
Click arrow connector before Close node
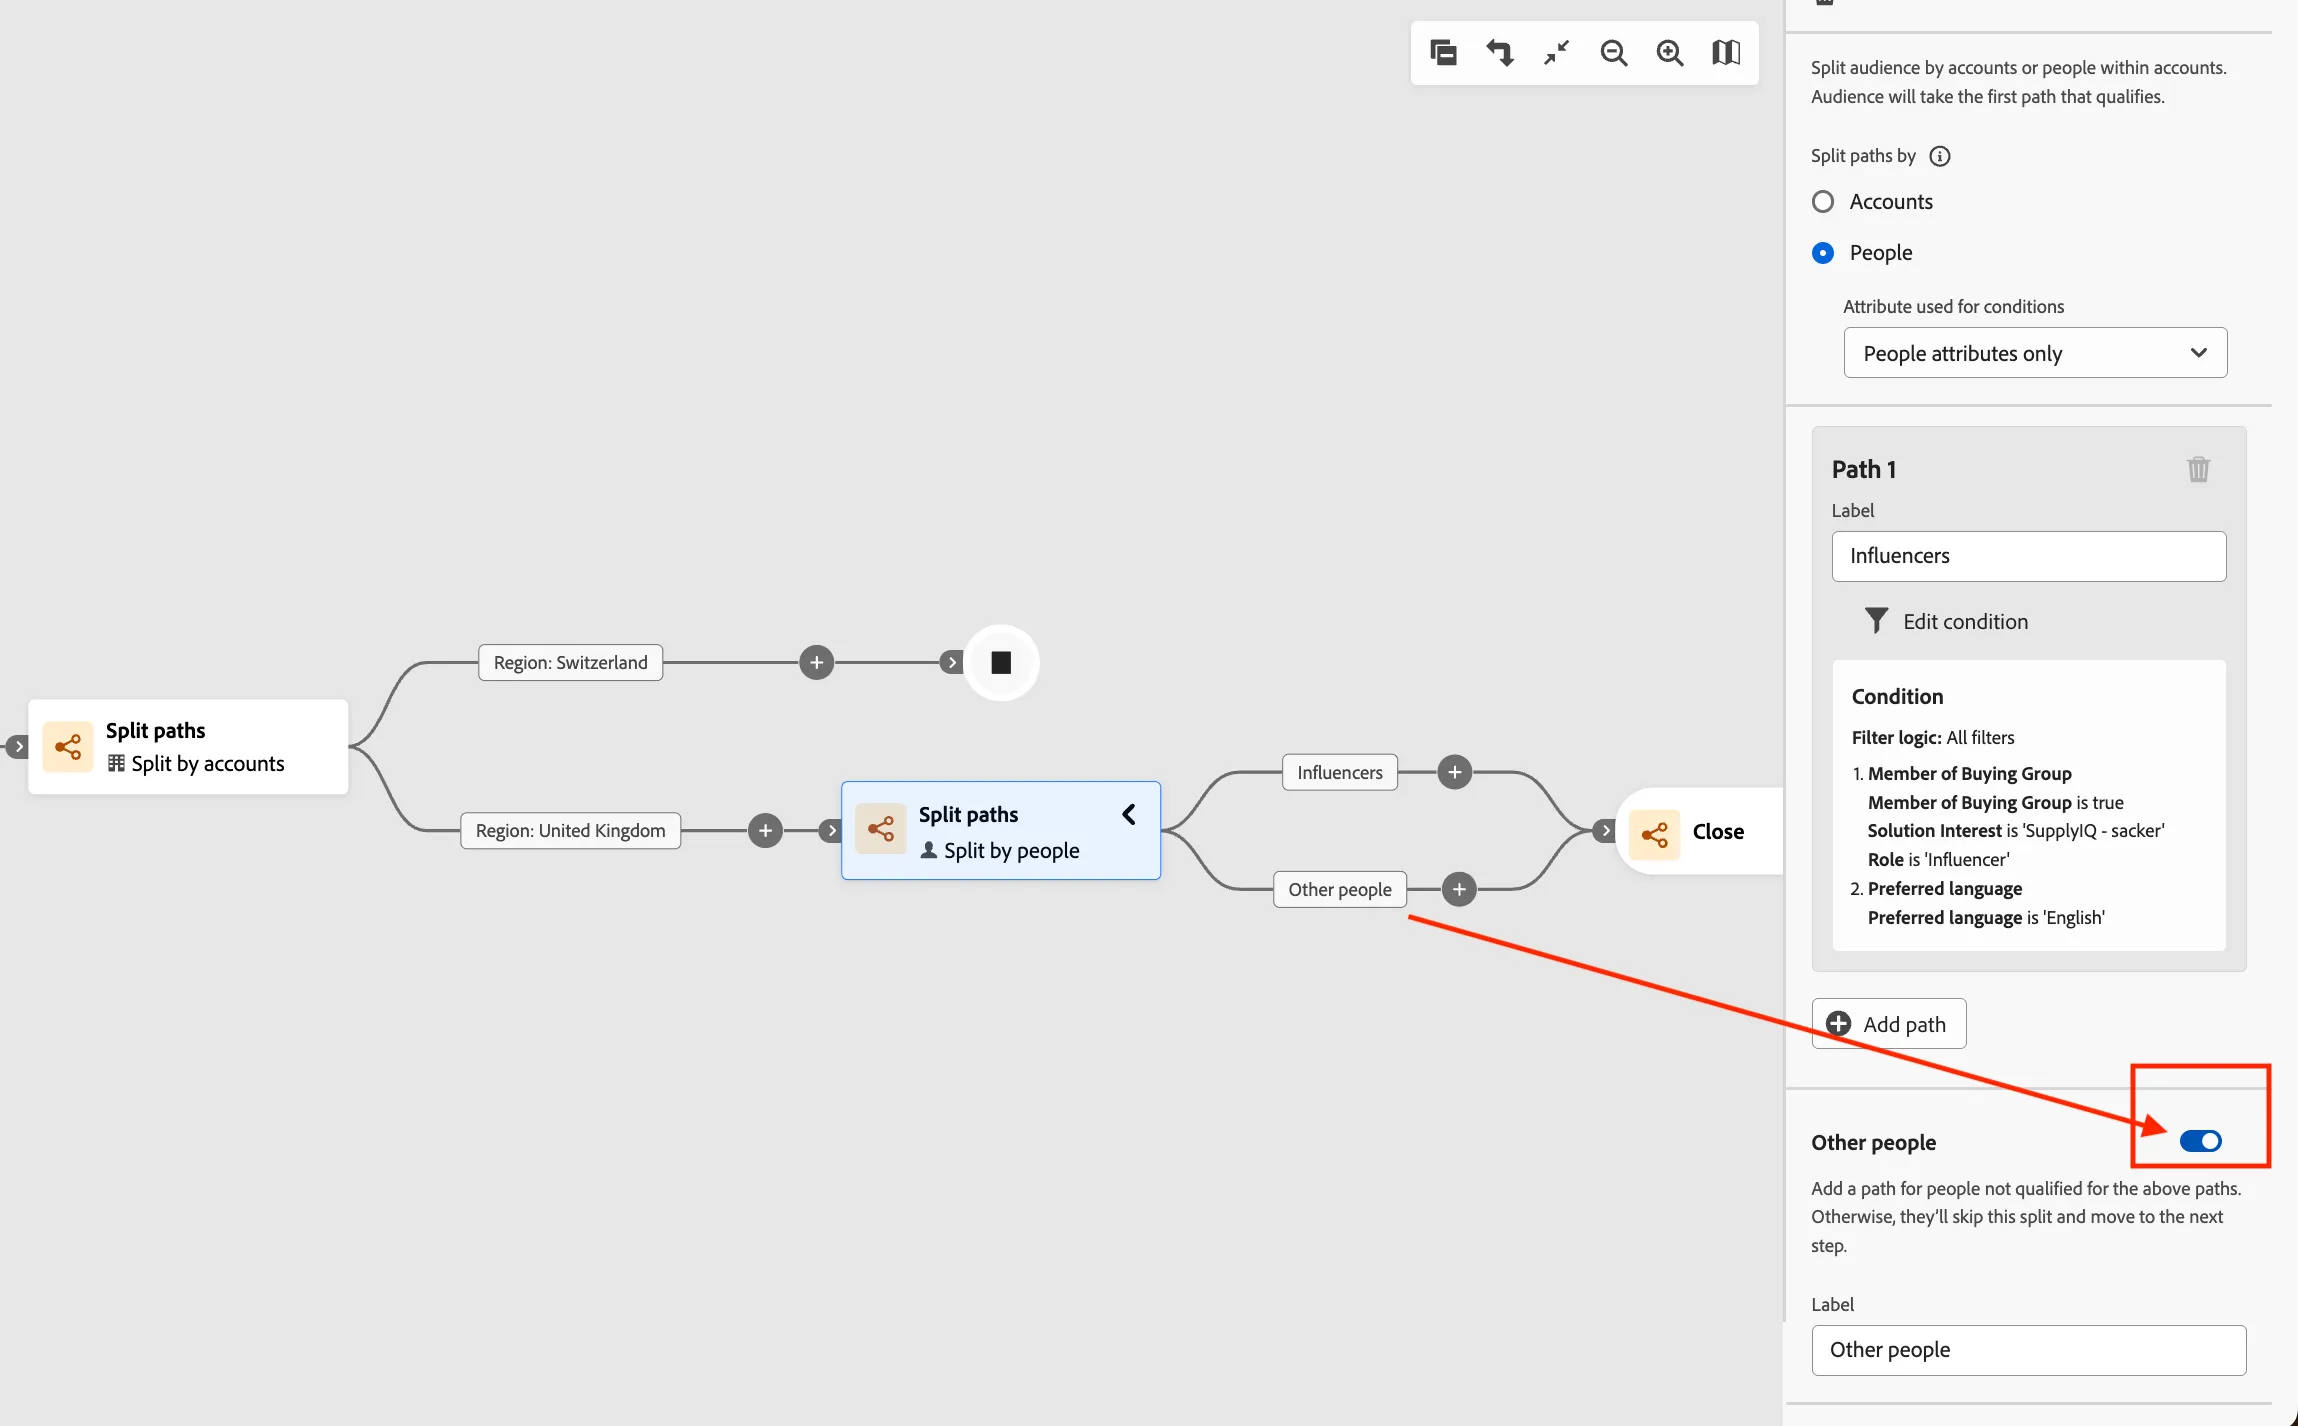(1605, 830)
